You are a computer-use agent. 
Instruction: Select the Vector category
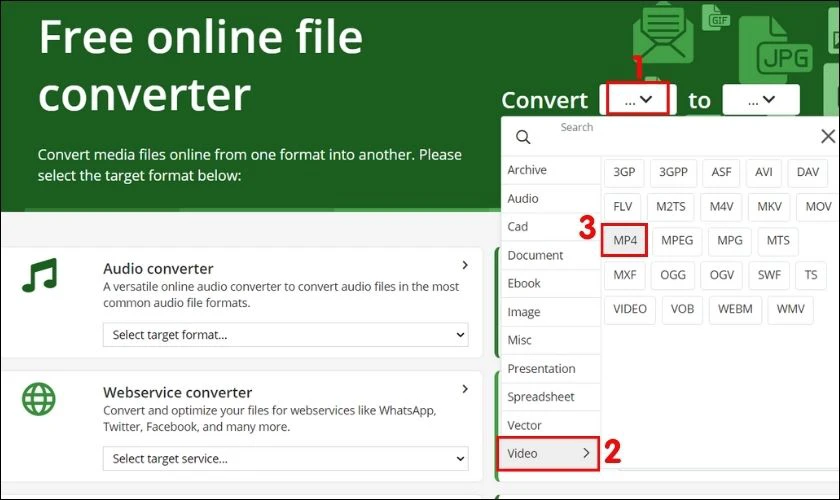pos(551,426)
